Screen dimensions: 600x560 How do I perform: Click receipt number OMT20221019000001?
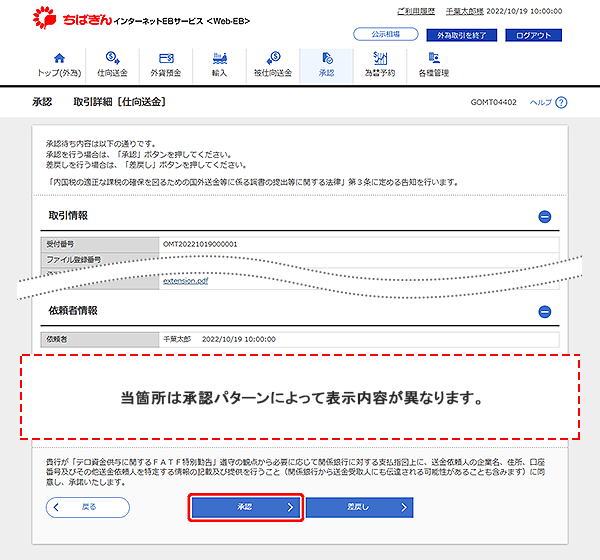(200, 244)
